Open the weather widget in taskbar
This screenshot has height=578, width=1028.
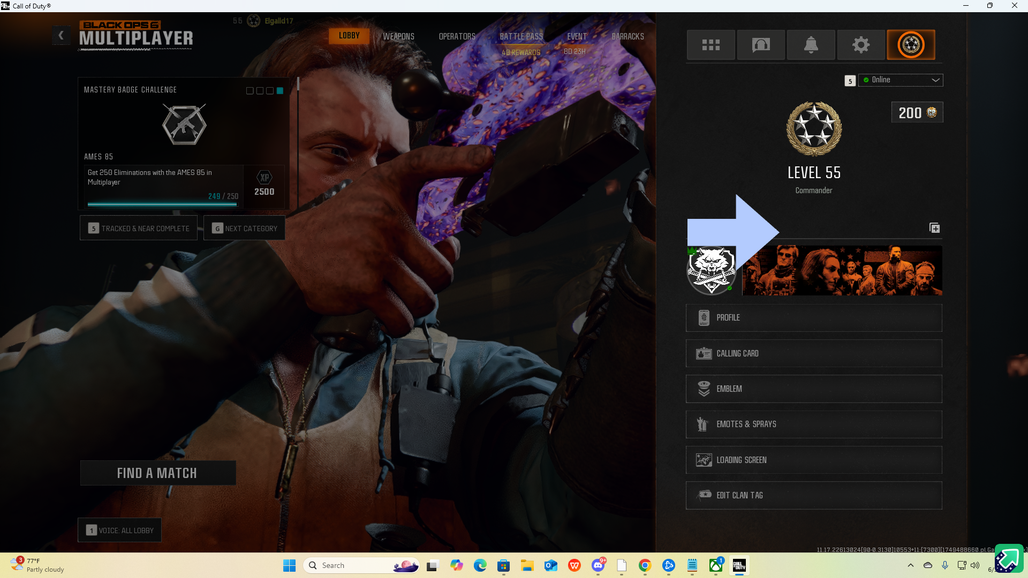(38, 565)
